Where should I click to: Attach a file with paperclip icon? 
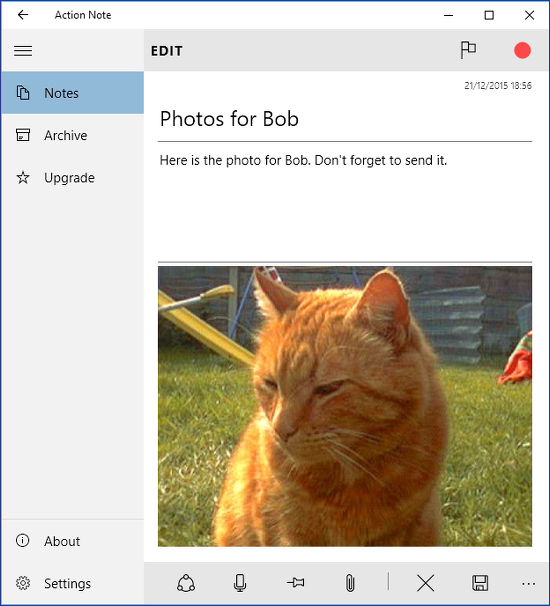click(x=350, y=583)
